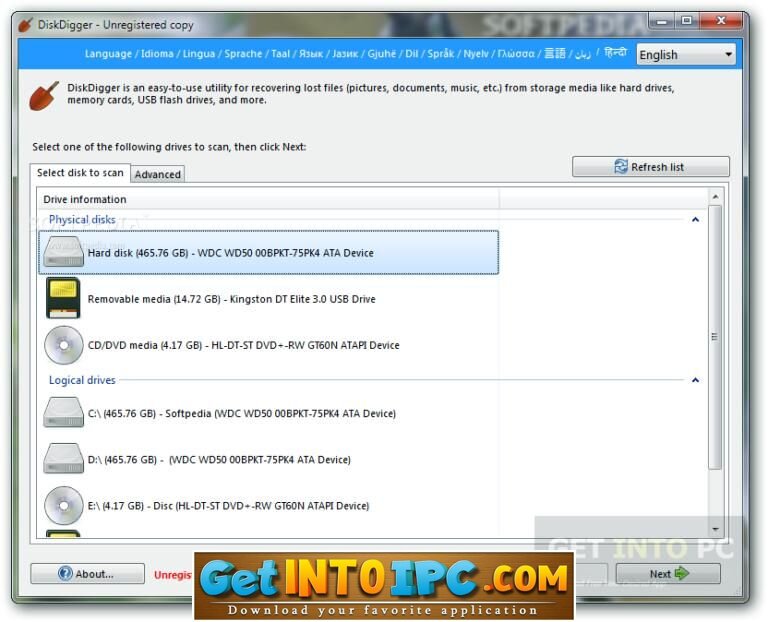Image resolution: width=768 pixels, height=622 pixels.
Task: Click the C:\ Softpedia drive icon
Action: pyautogui.click(x=63, y=412)
